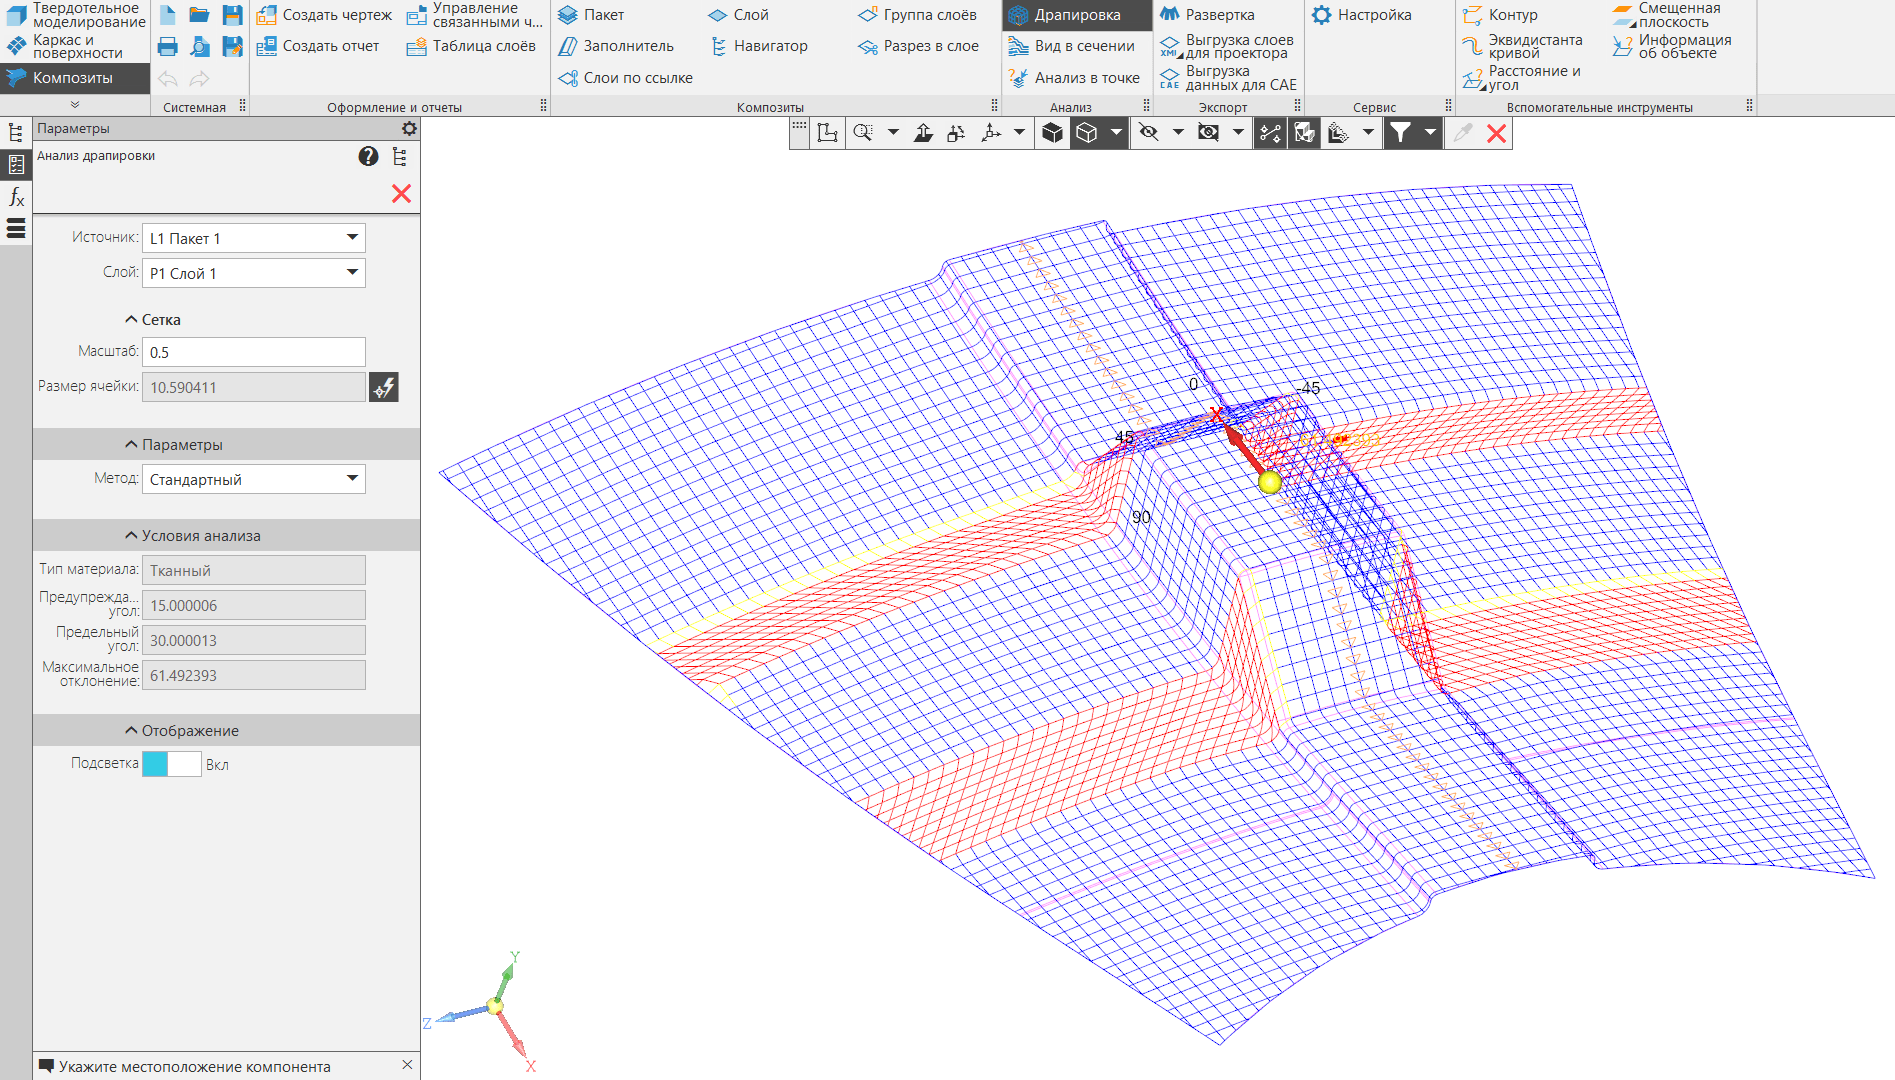Click the print icon in Системная toolbar
Viewport: 1895px width, 1080px height.
click(168, 47)
